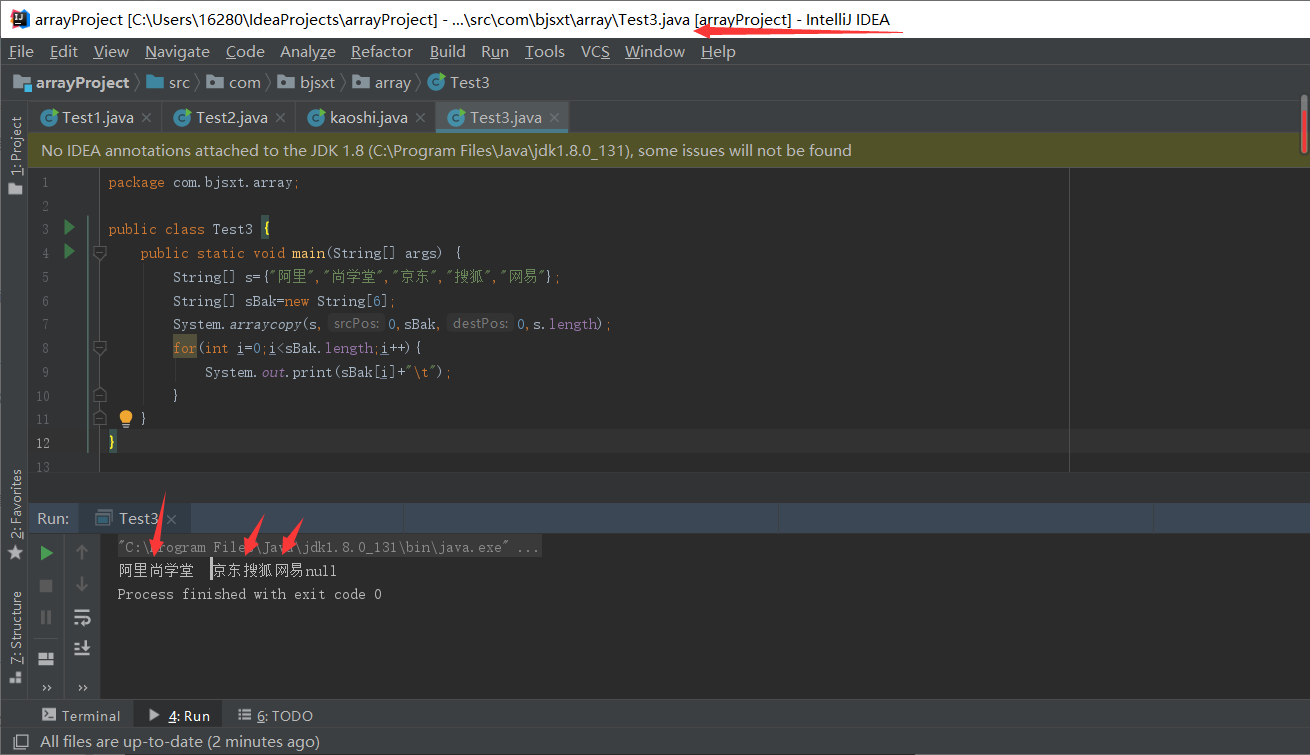Viewport: 1310px width, 755px height.
Task: Click bjsxt package in navigation breadcrumb
Action: [x=306, y=82]
